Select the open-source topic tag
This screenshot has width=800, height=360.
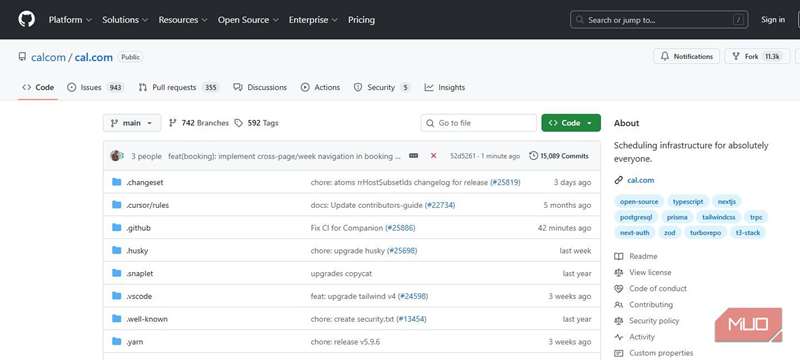point(639,201)
